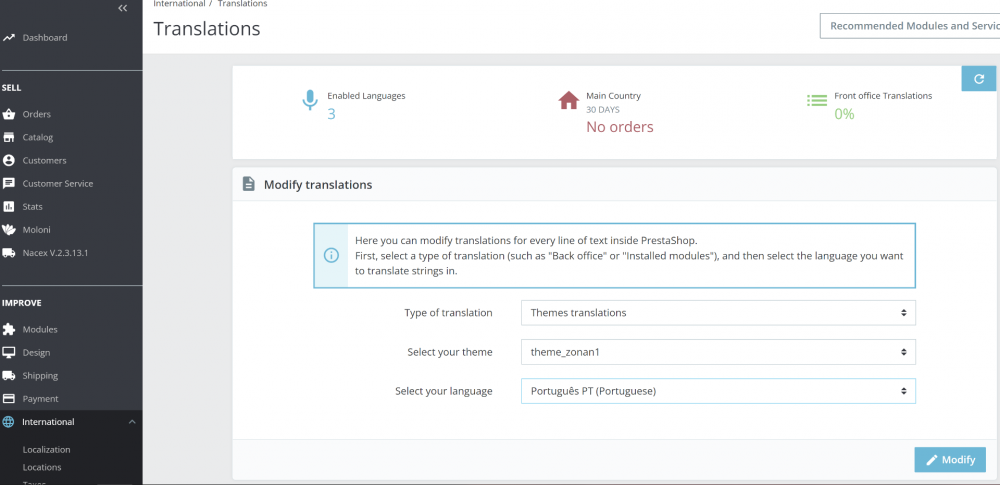Click the Design monitor icon
Image resolution: width=1000 pixels, height=485 pixels.
pos(8,352)
